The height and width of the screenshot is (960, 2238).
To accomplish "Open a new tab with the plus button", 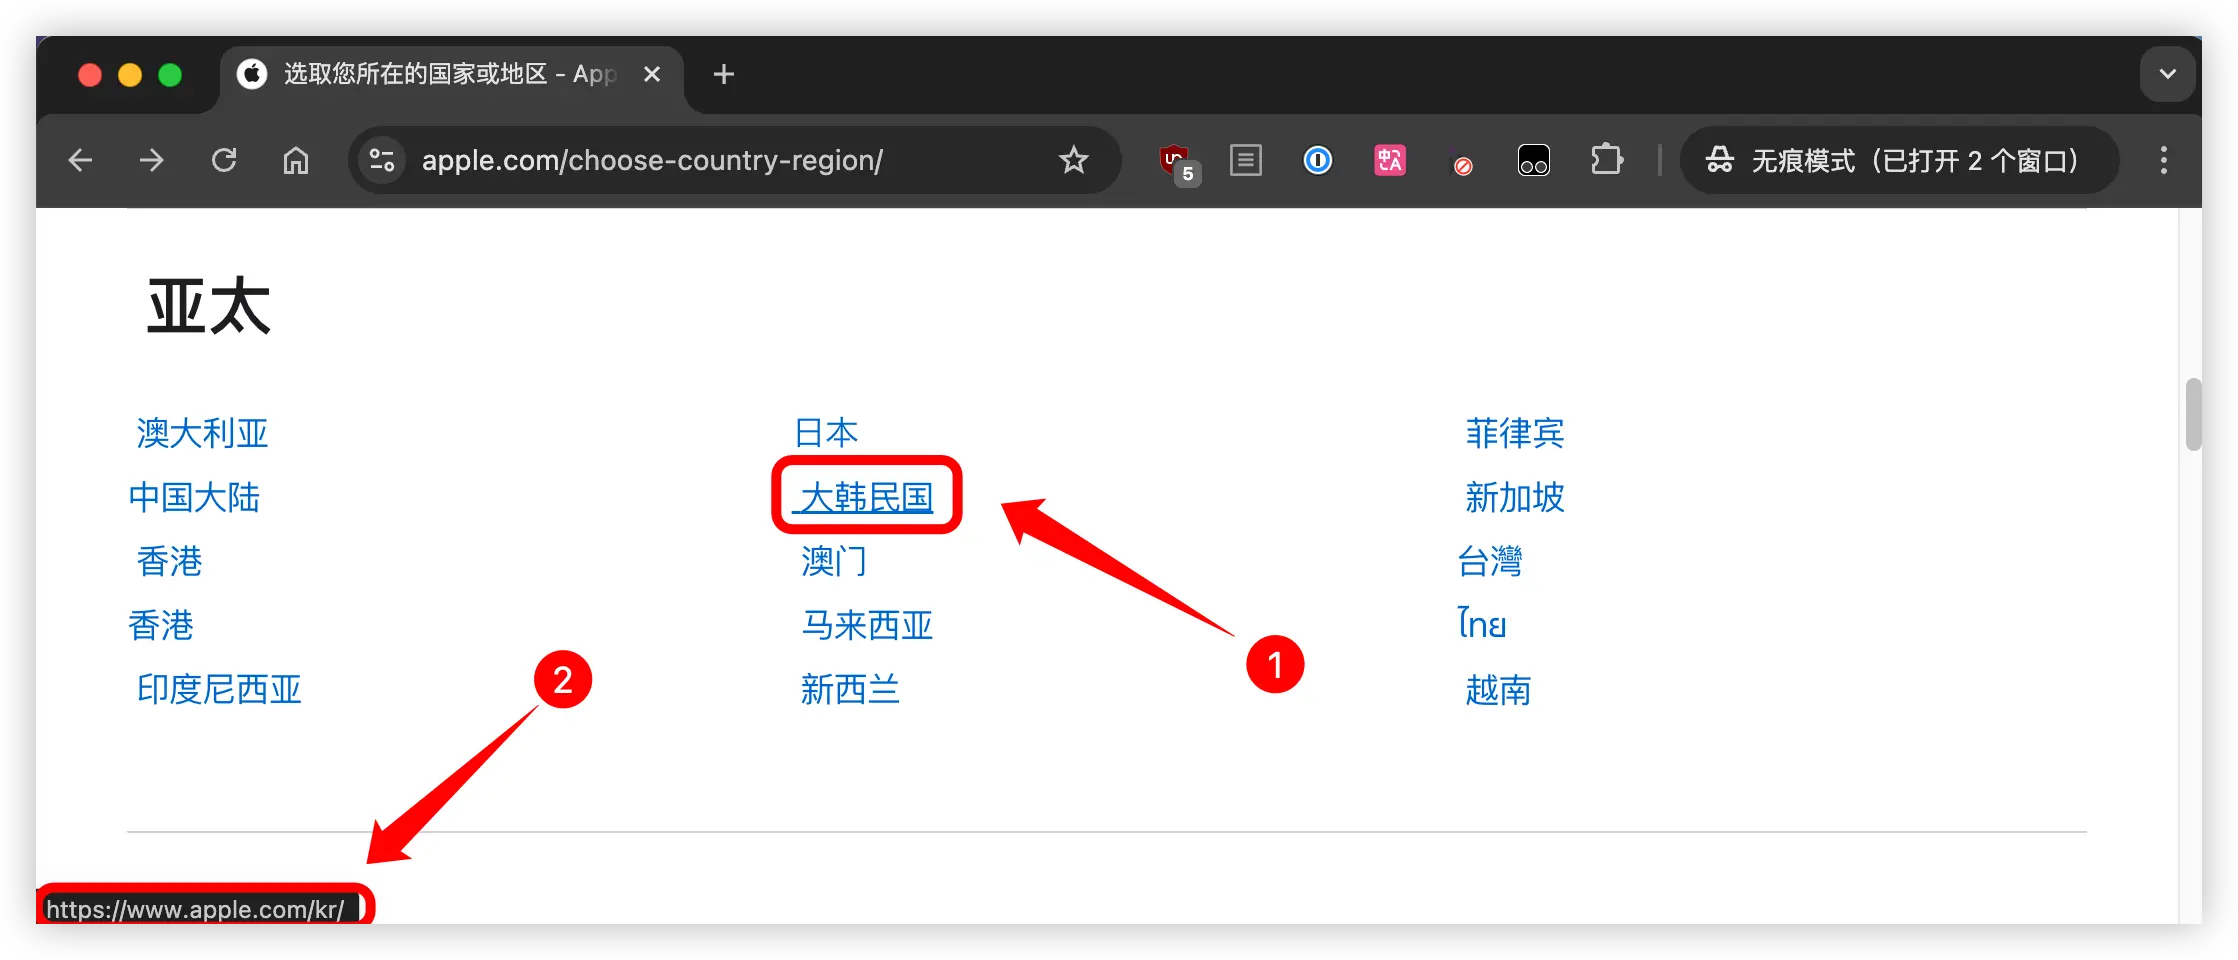I will [x=724, y=74].
